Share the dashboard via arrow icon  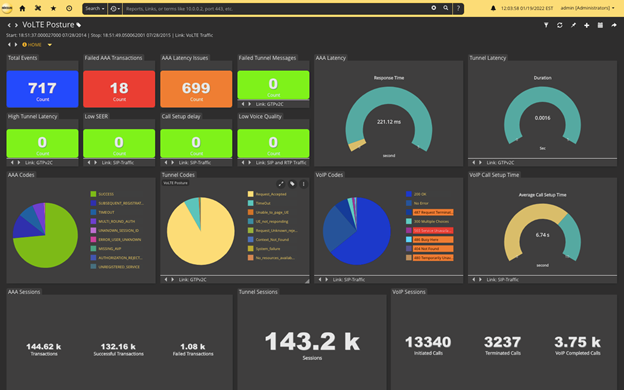point(614,25)
